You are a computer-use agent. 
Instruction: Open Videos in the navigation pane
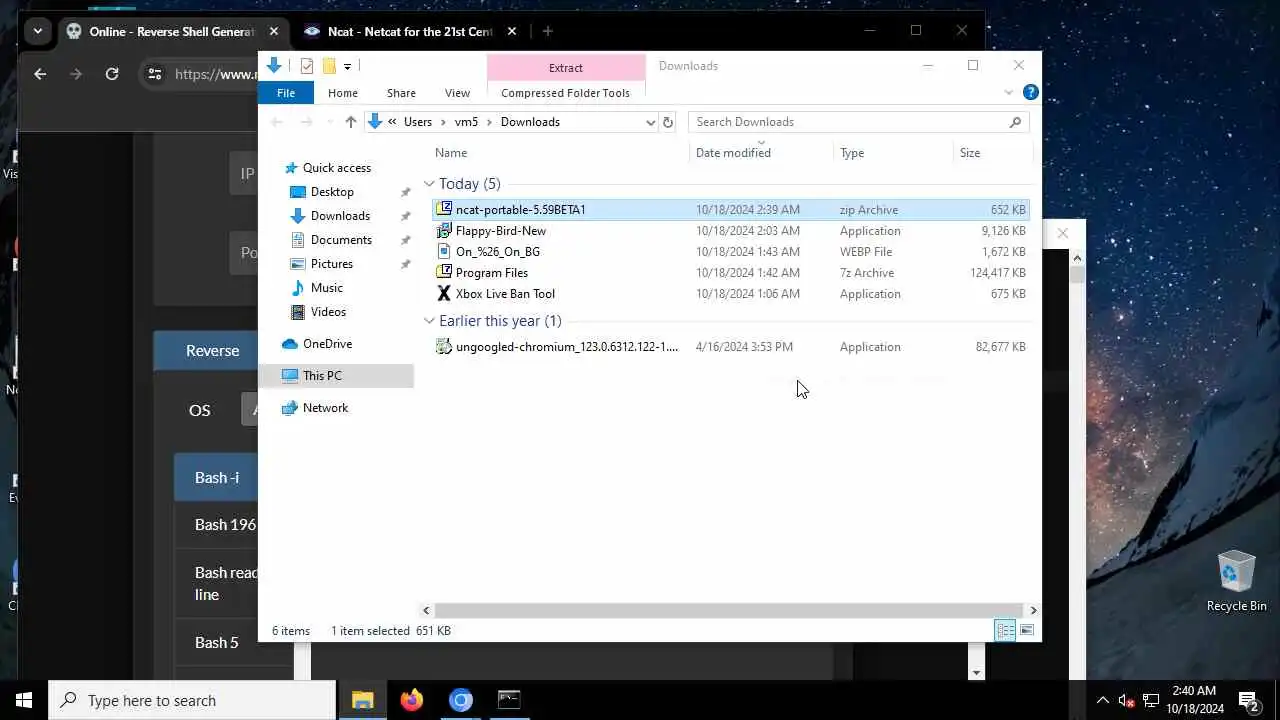point(328,312)
